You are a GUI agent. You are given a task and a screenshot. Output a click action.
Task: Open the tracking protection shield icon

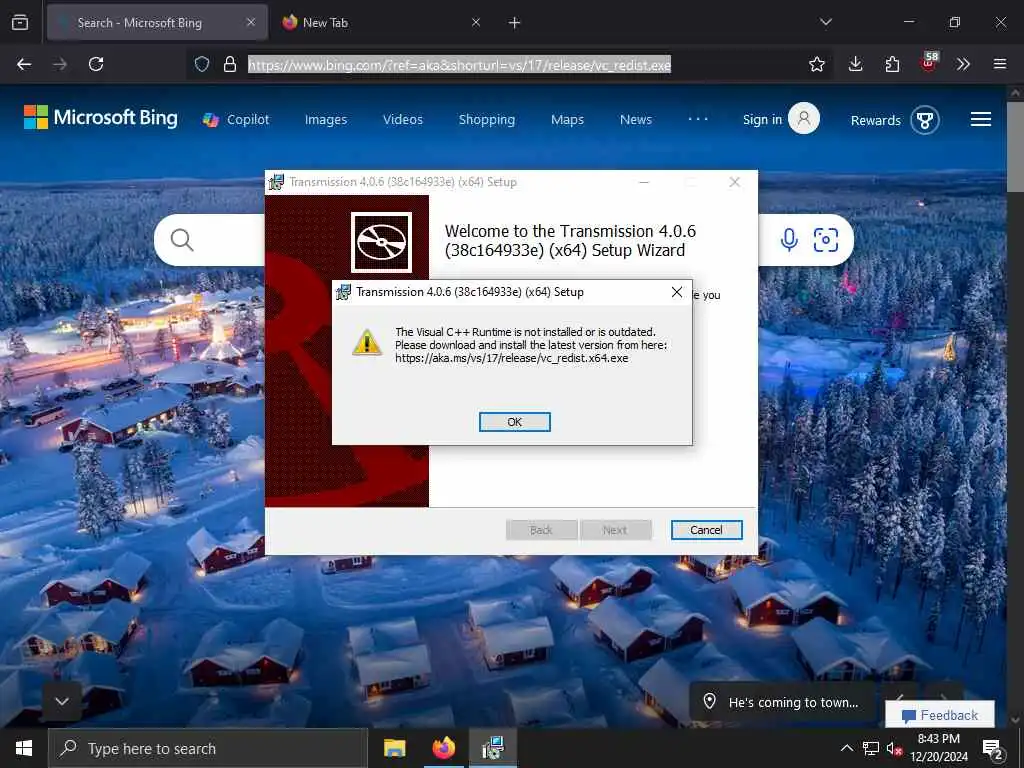pos(202,64)
